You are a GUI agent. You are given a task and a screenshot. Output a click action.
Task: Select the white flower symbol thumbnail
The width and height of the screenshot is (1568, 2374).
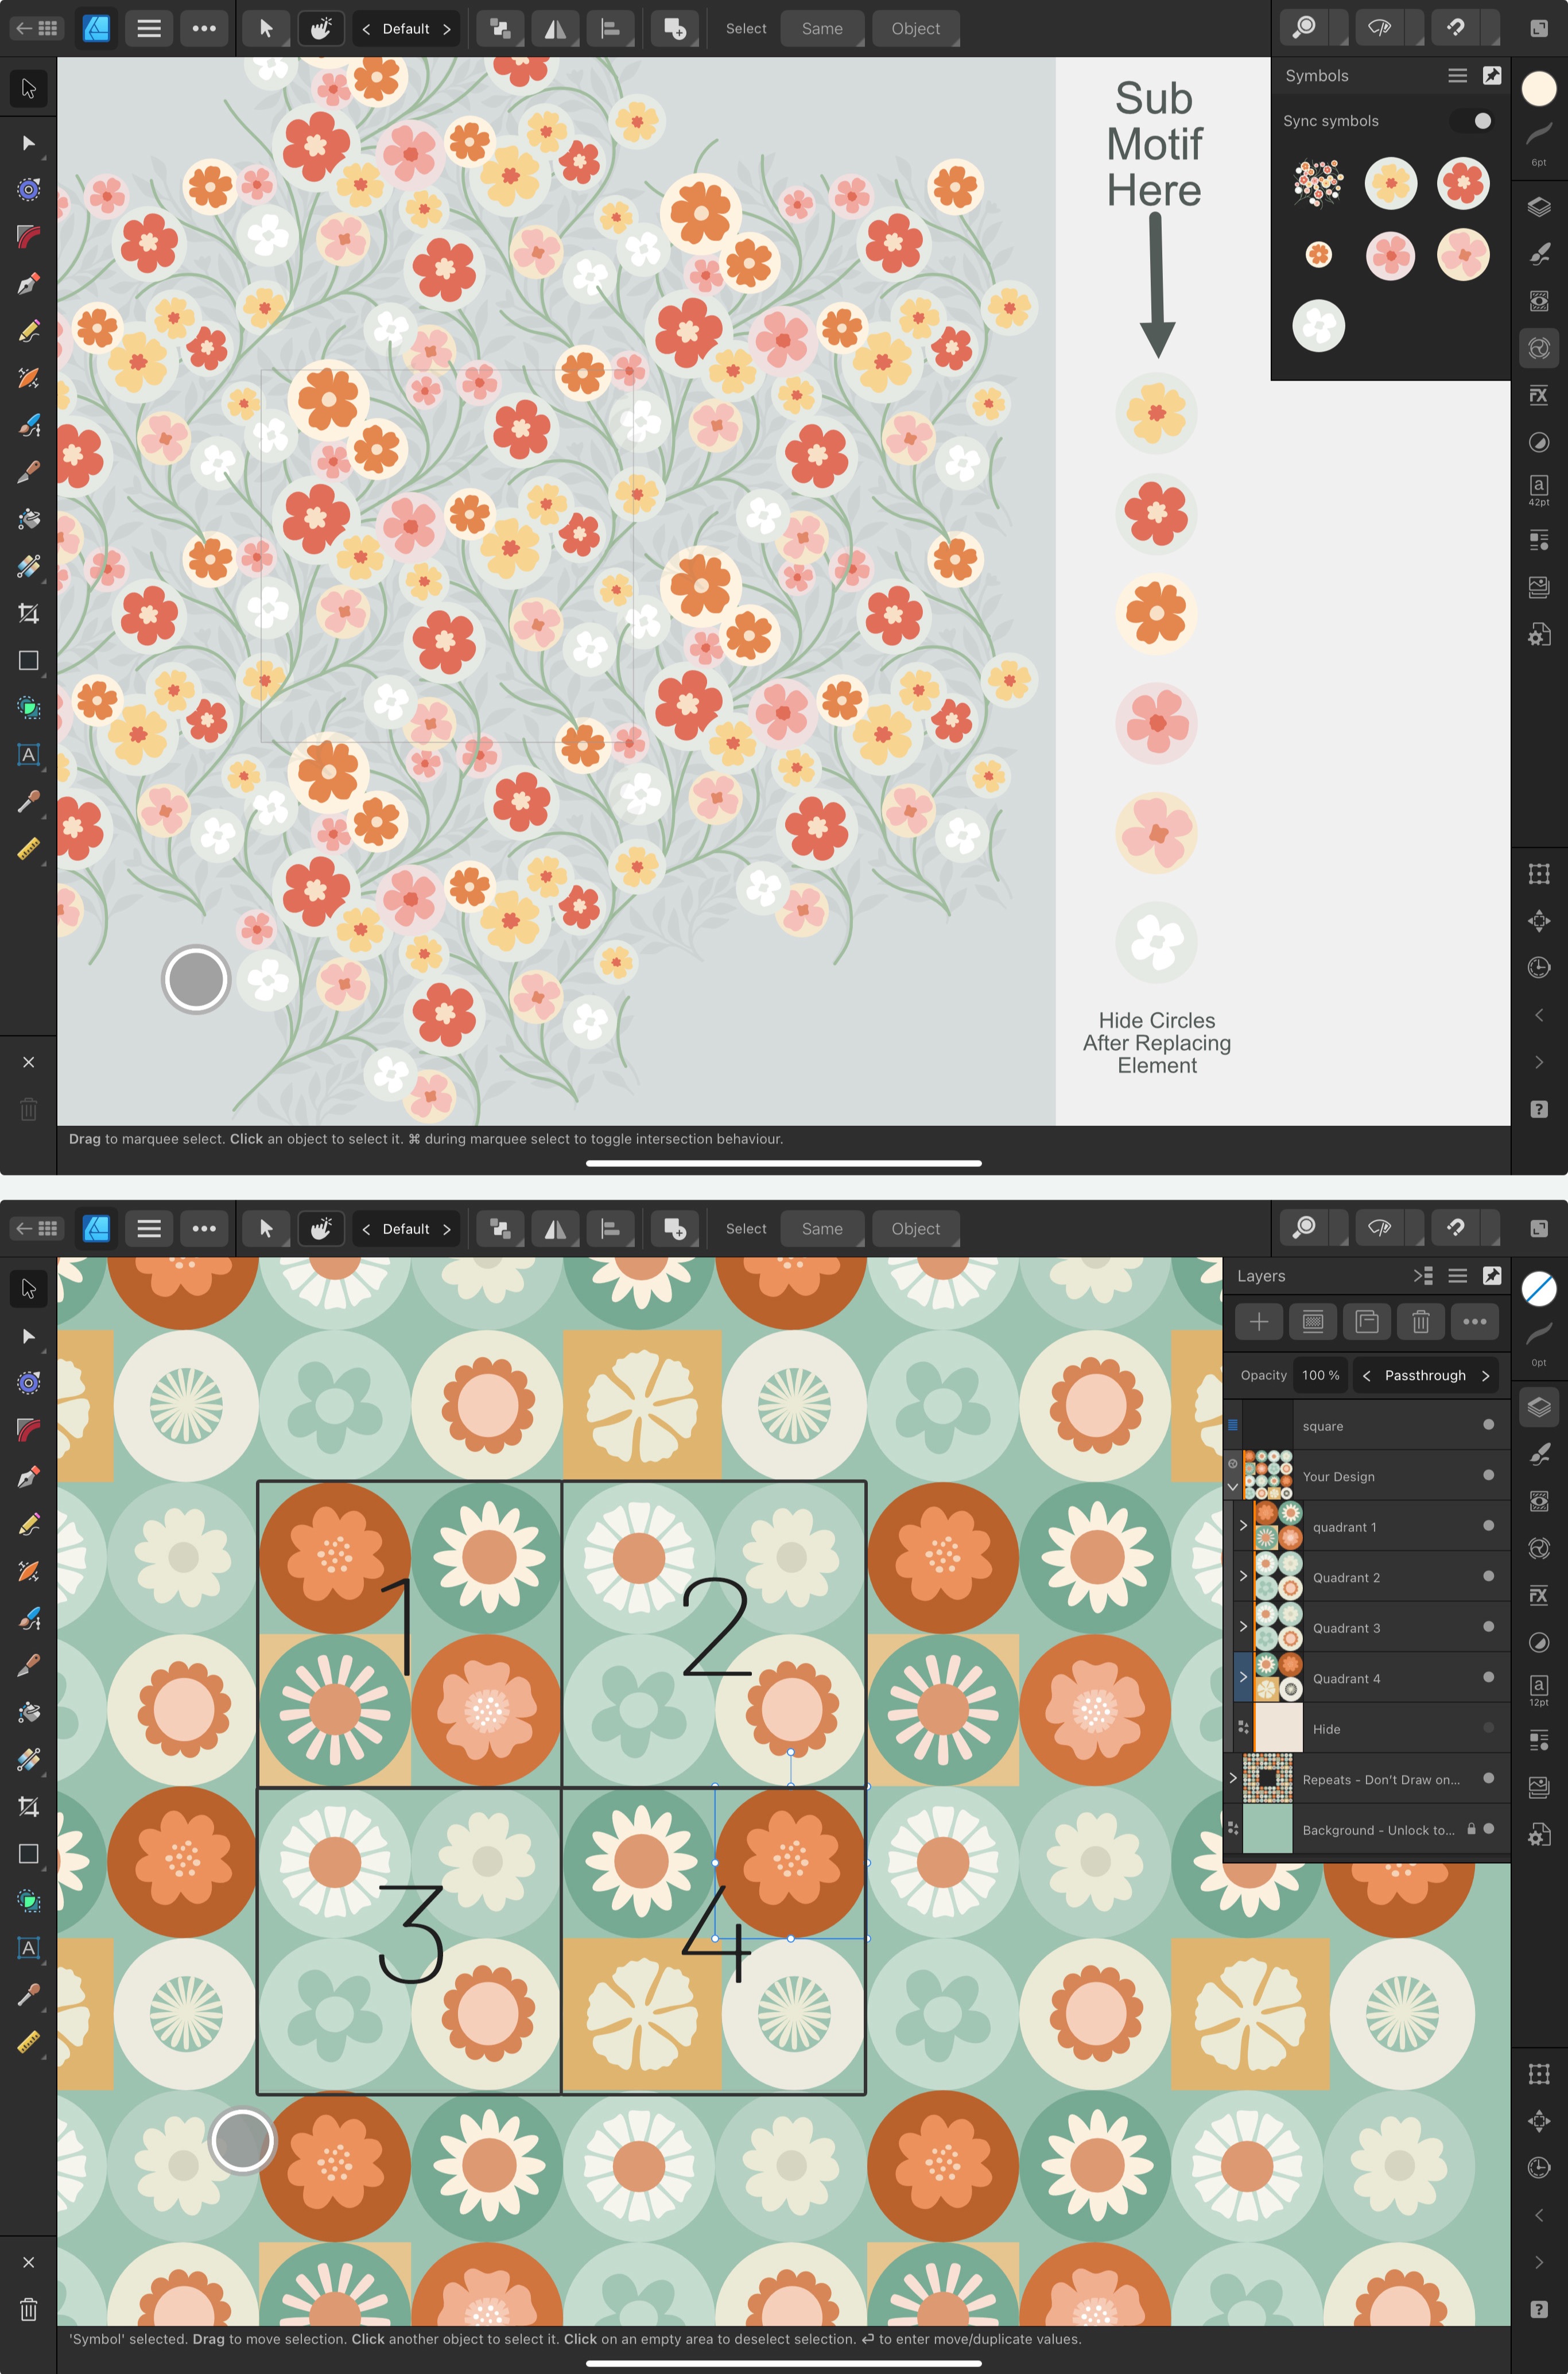point(1318,325)
